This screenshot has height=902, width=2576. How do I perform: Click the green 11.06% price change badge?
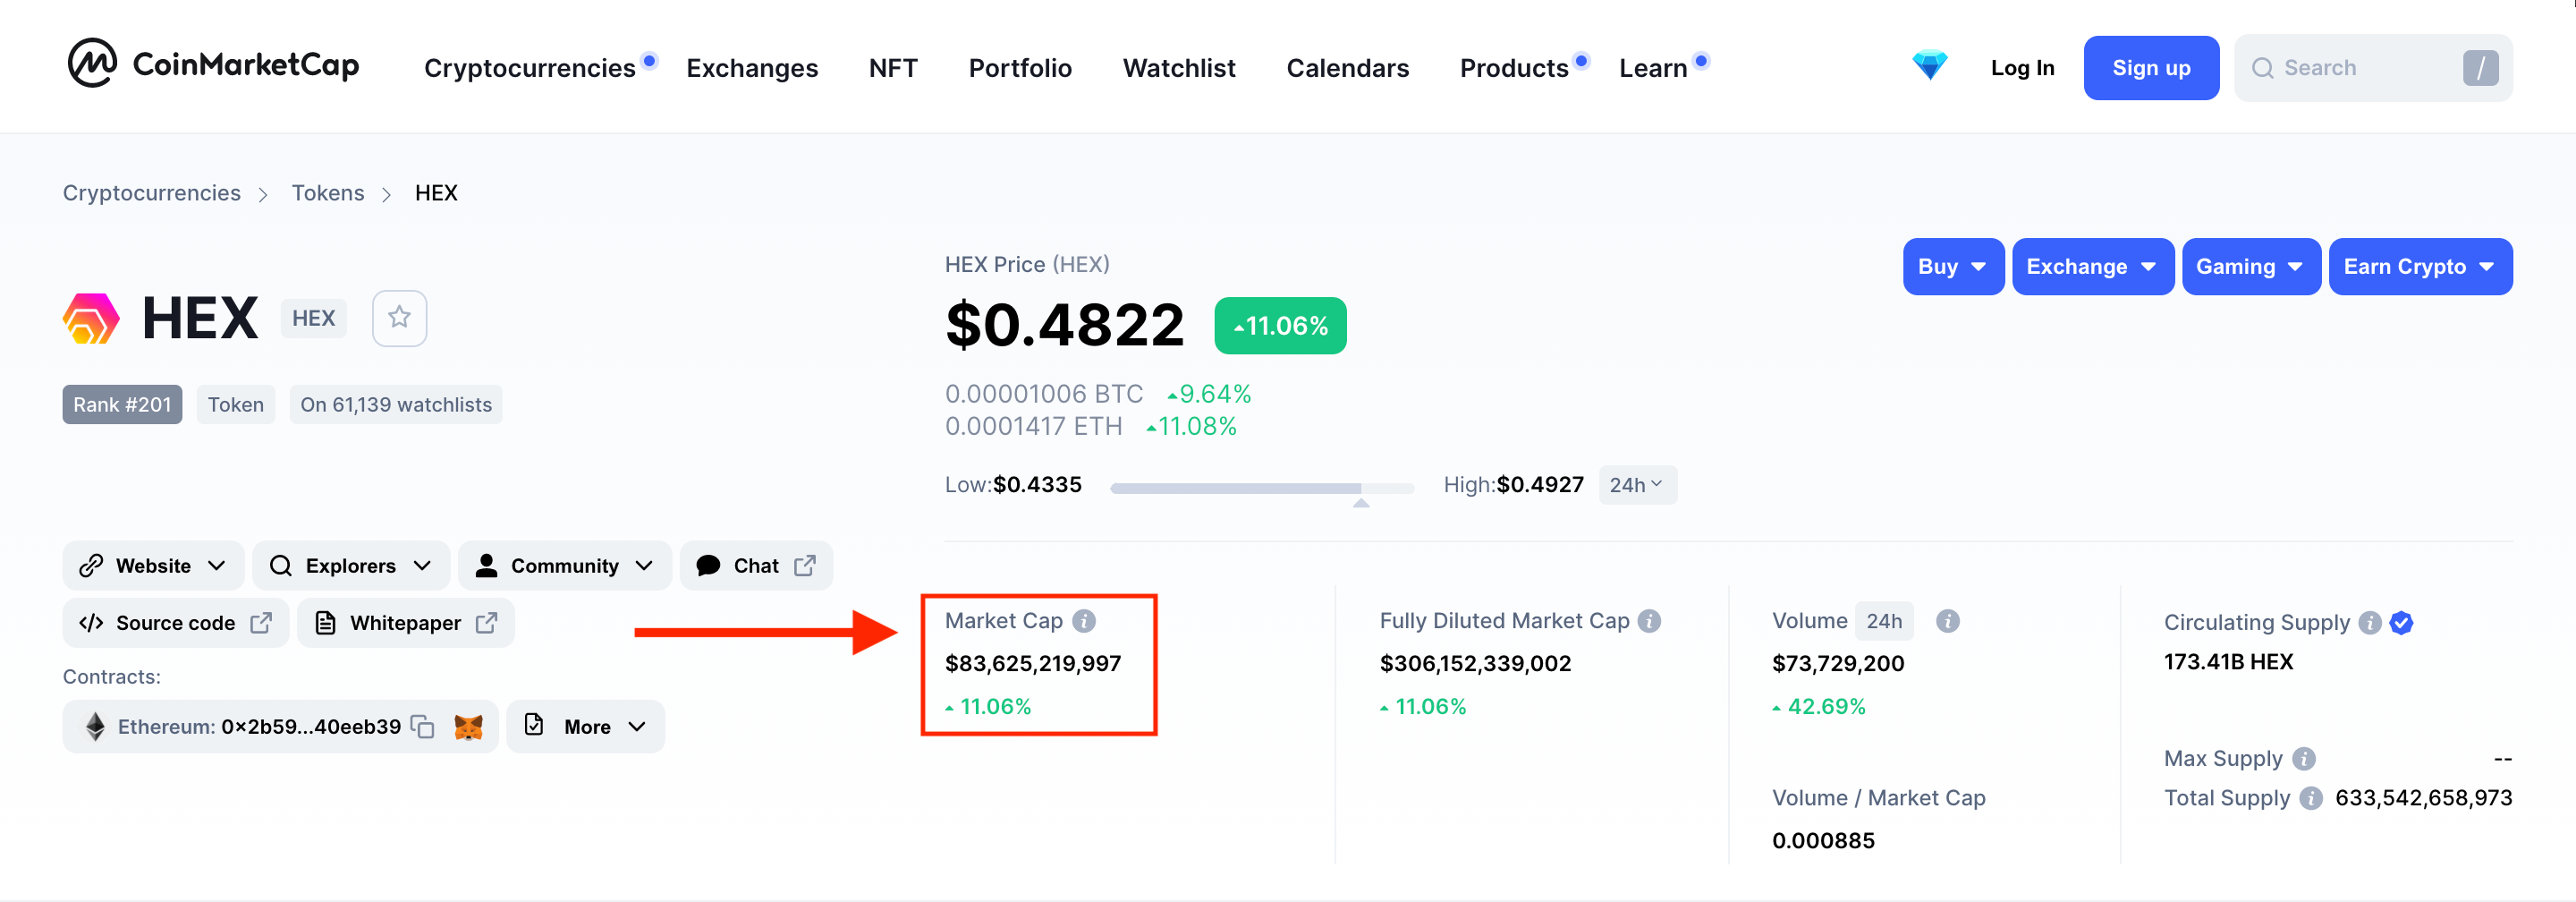1280,326
